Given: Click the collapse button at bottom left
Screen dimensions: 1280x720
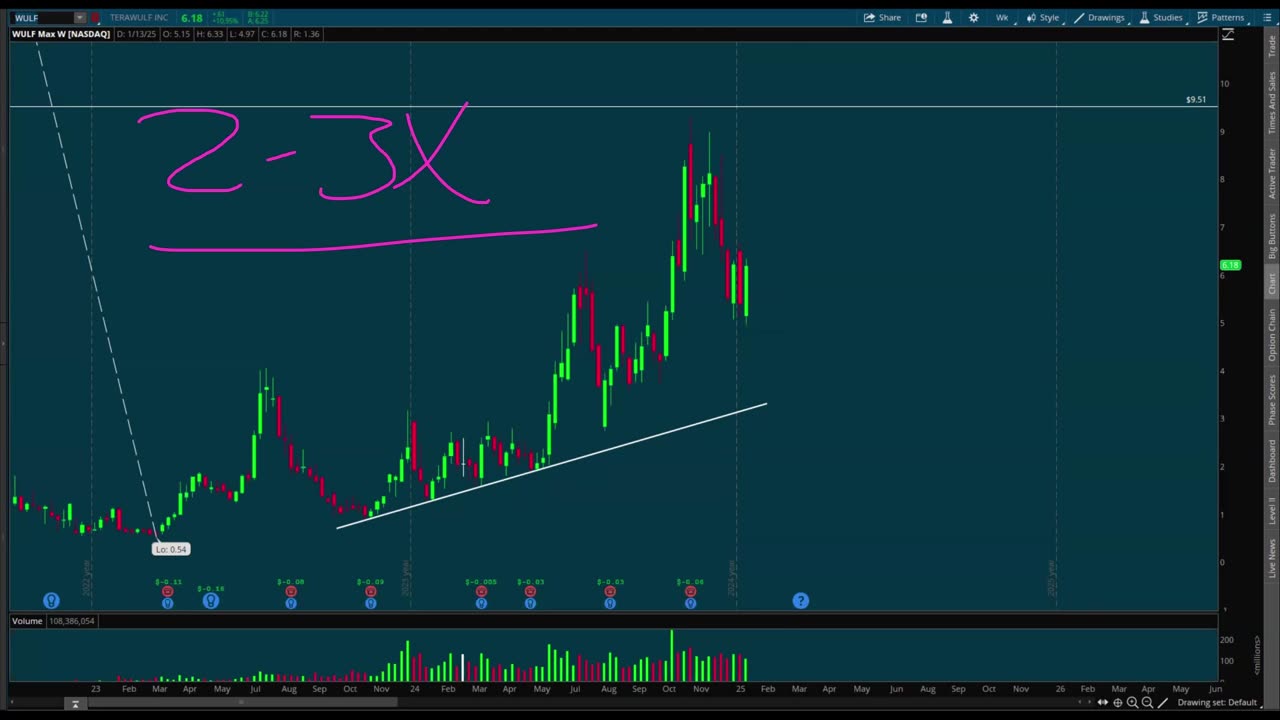Looking at the screenshot, I should [75, 704].
